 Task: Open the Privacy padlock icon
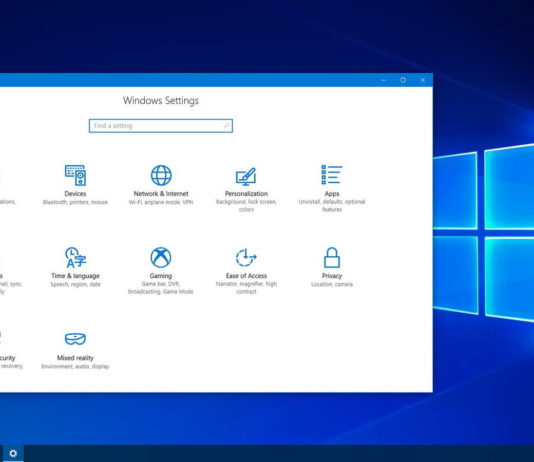pyautogui.click(x=332, y=257)
